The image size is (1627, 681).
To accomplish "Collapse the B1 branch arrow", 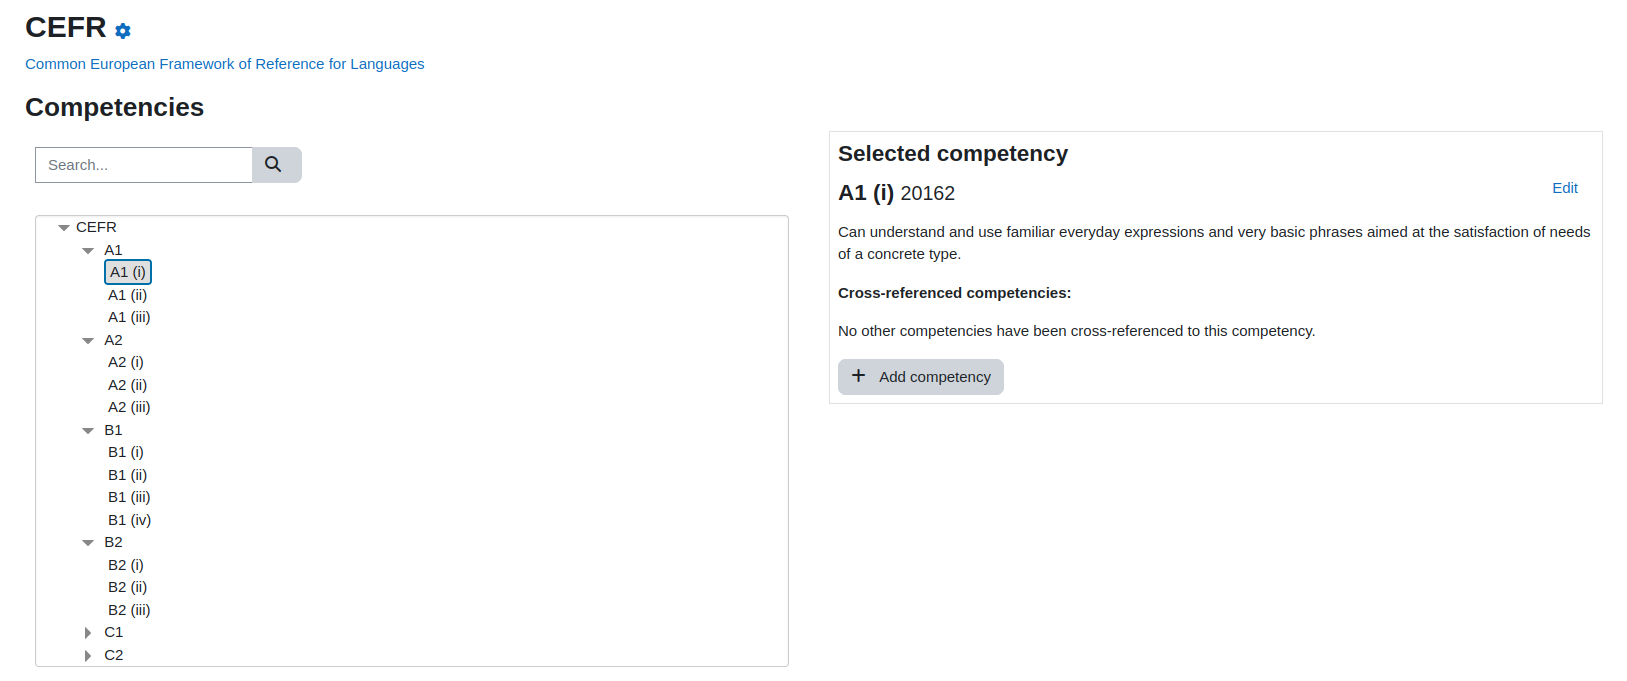I will tap(88, 431).
